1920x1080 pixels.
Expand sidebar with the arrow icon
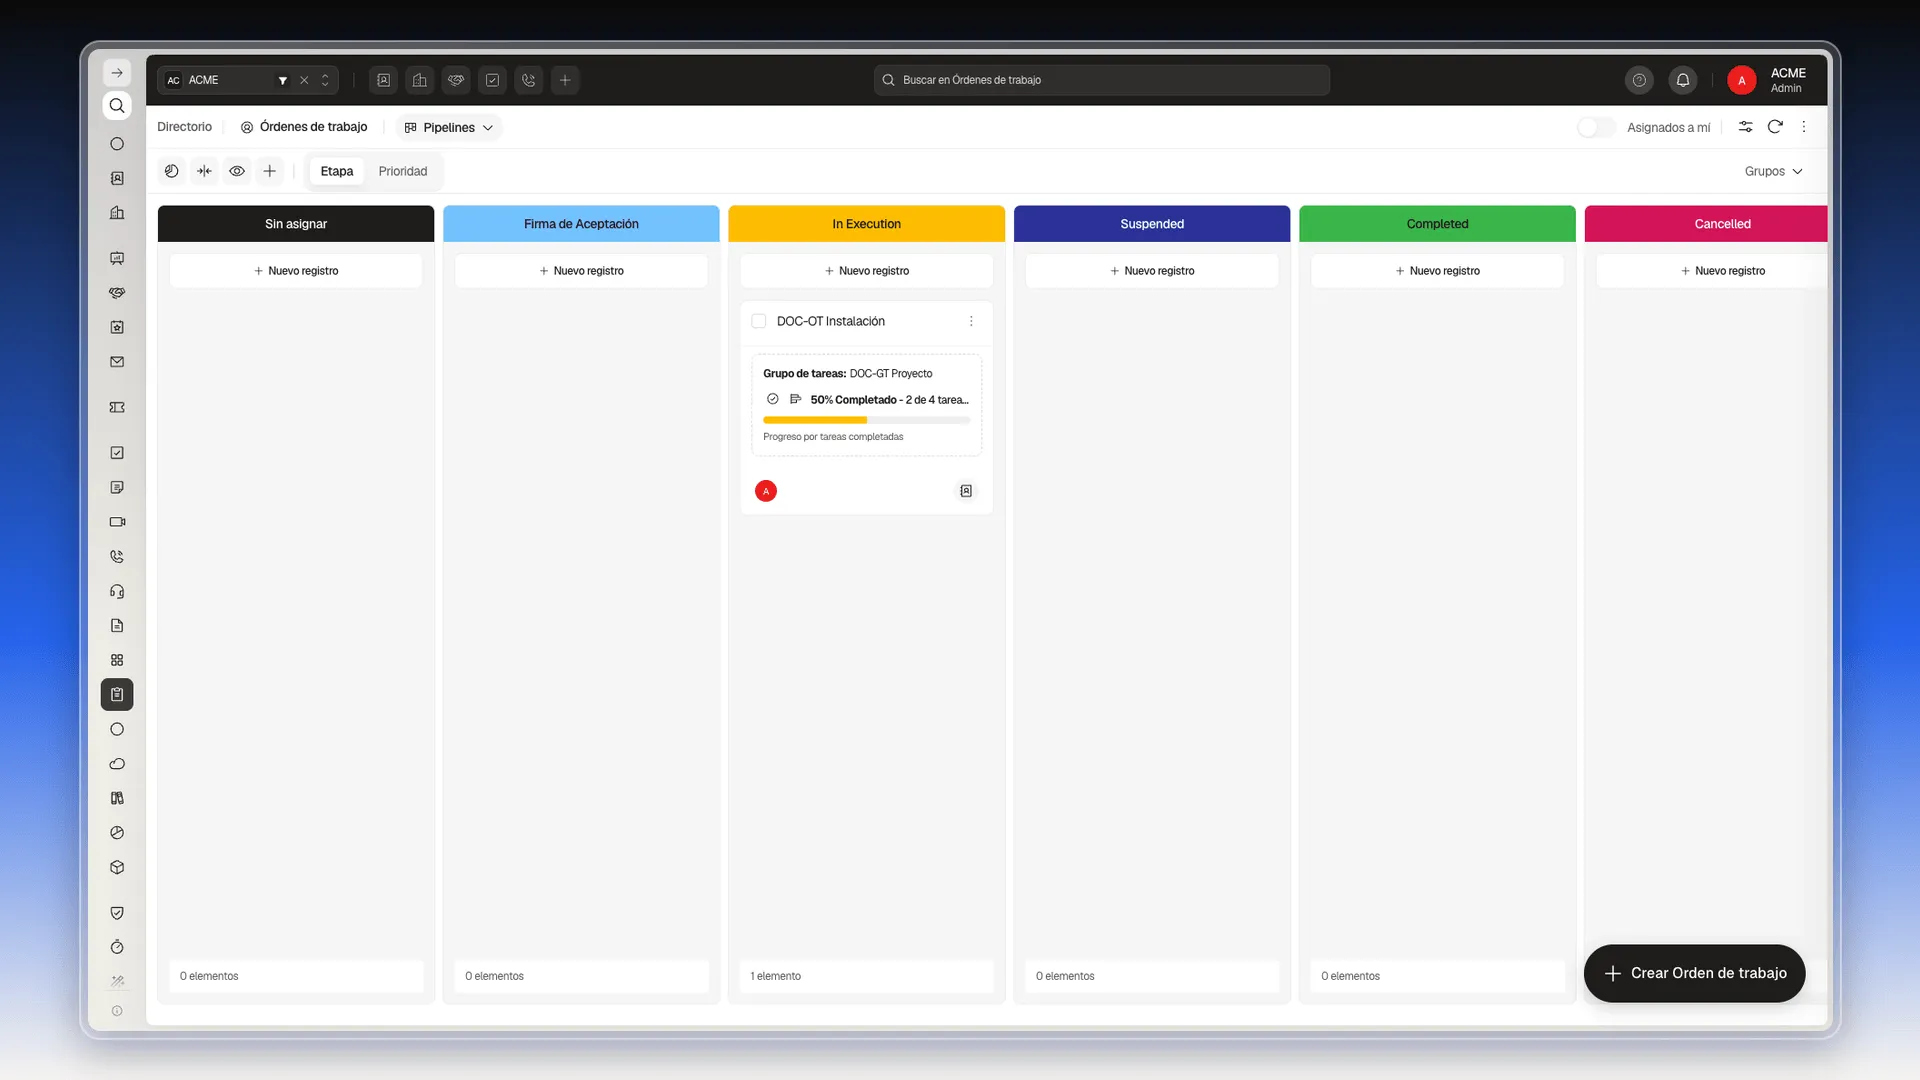tap(117, 73)
